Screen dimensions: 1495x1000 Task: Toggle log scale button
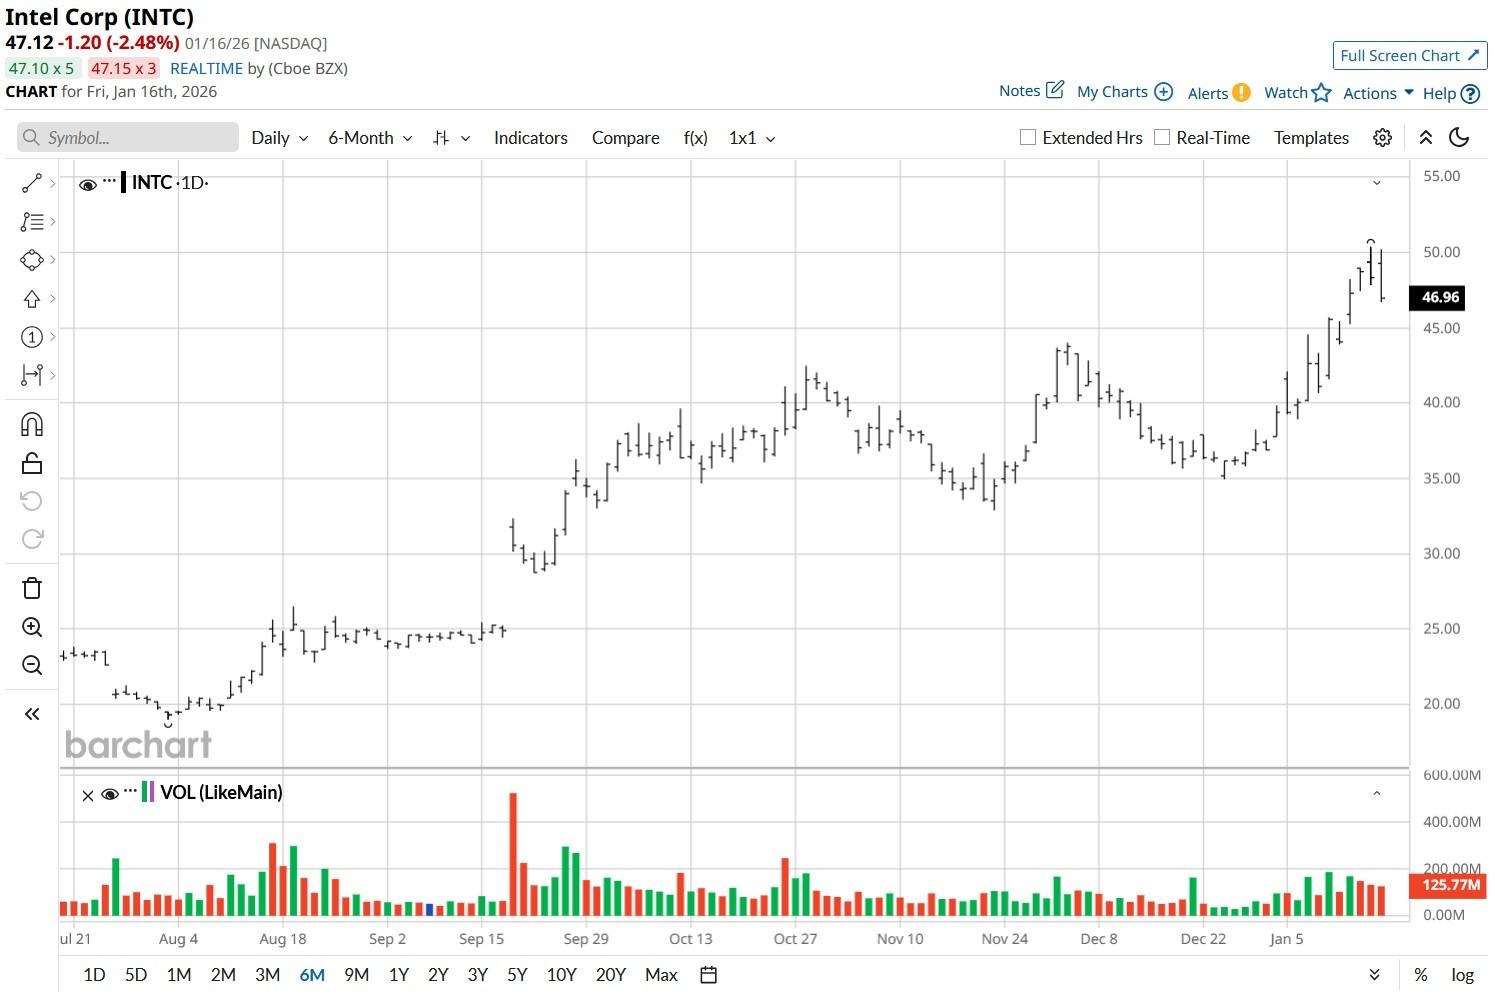[1463, 975]
